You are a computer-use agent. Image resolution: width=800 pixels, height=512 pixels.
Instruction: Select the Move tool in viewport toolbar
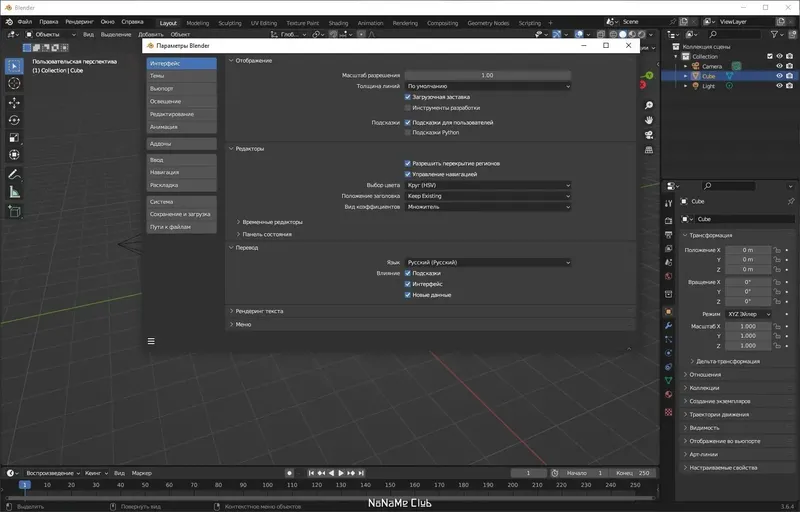14,102
